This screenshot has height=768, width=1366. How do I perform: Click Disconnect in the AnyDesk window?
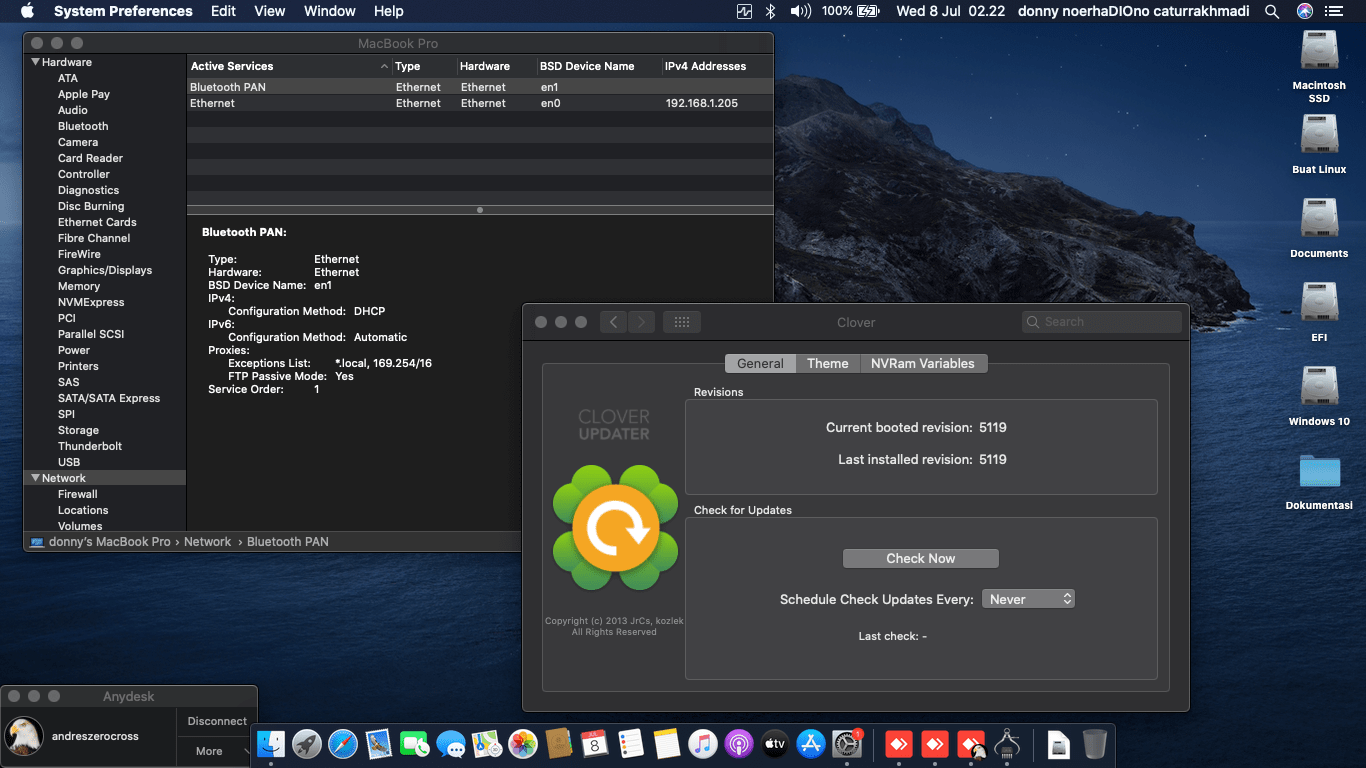pos(217,721)
